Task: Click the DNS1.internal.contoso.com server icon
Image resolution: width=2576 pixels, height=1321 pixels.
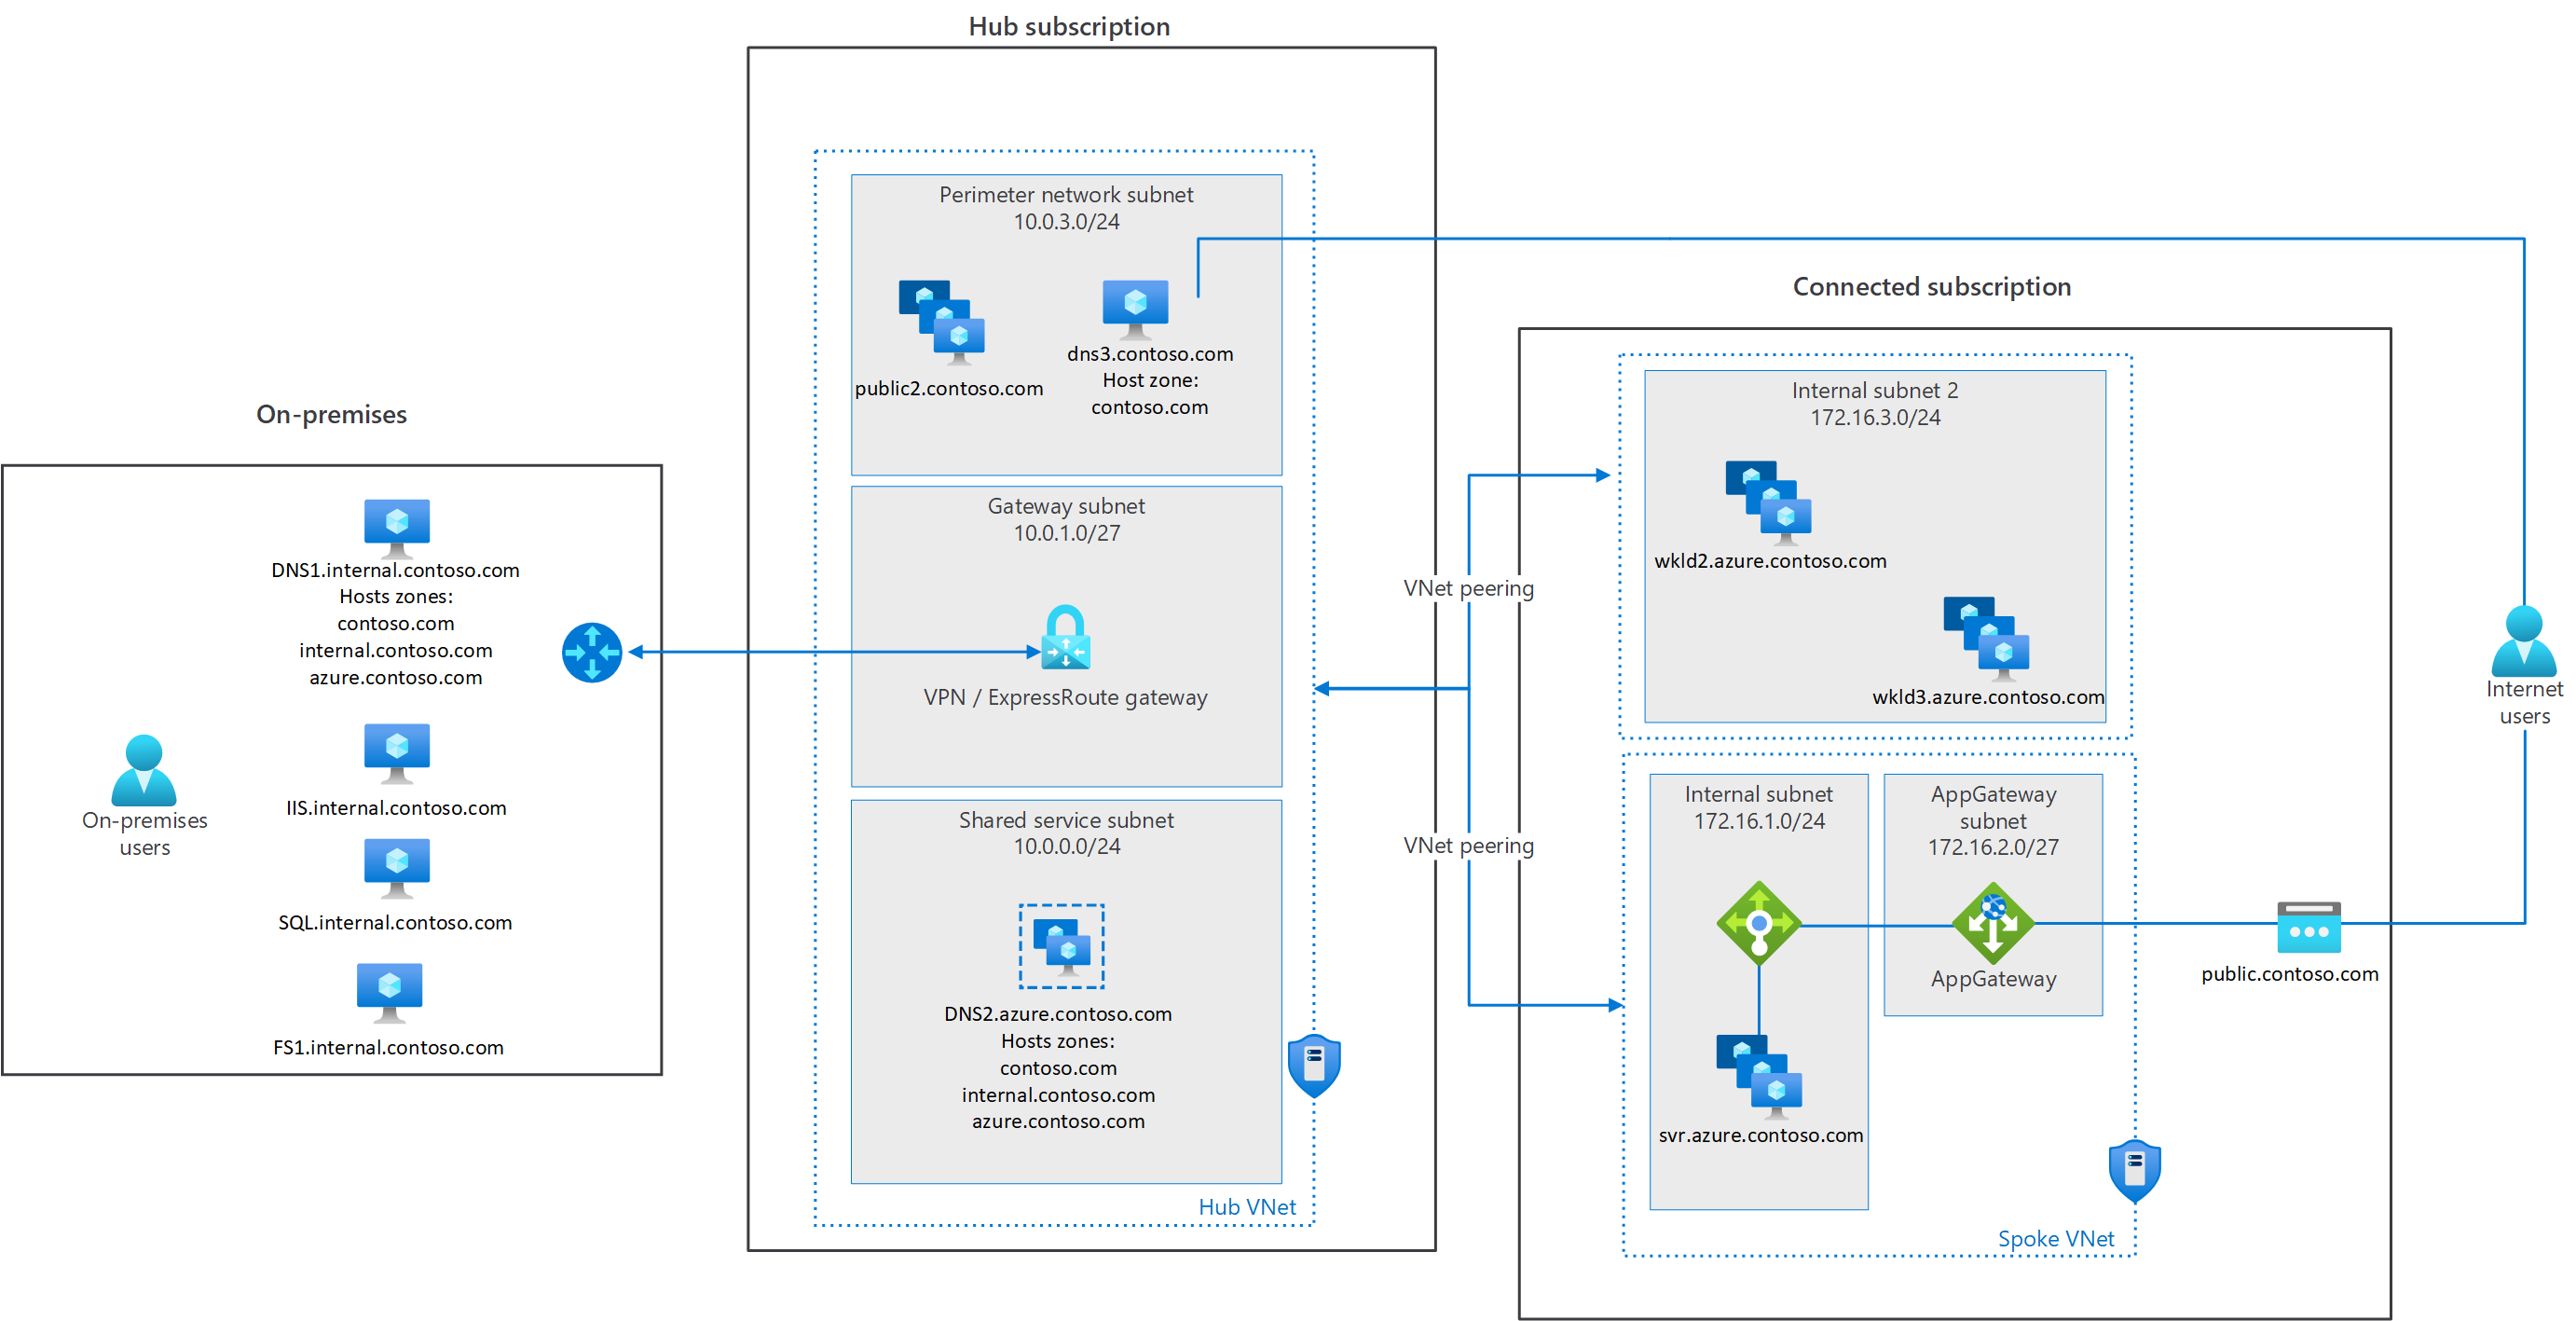Action: coord(396,527)
